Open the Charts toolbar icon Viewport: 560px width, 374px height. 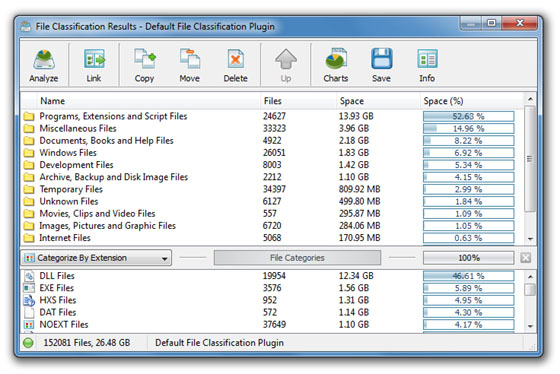[336, 59]
